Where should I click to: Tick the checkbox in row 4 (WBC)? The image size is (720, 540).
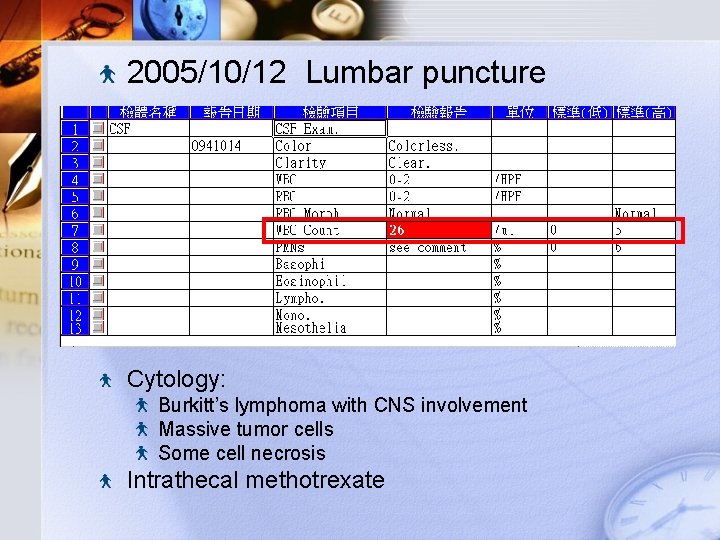[x=98, y=179]
